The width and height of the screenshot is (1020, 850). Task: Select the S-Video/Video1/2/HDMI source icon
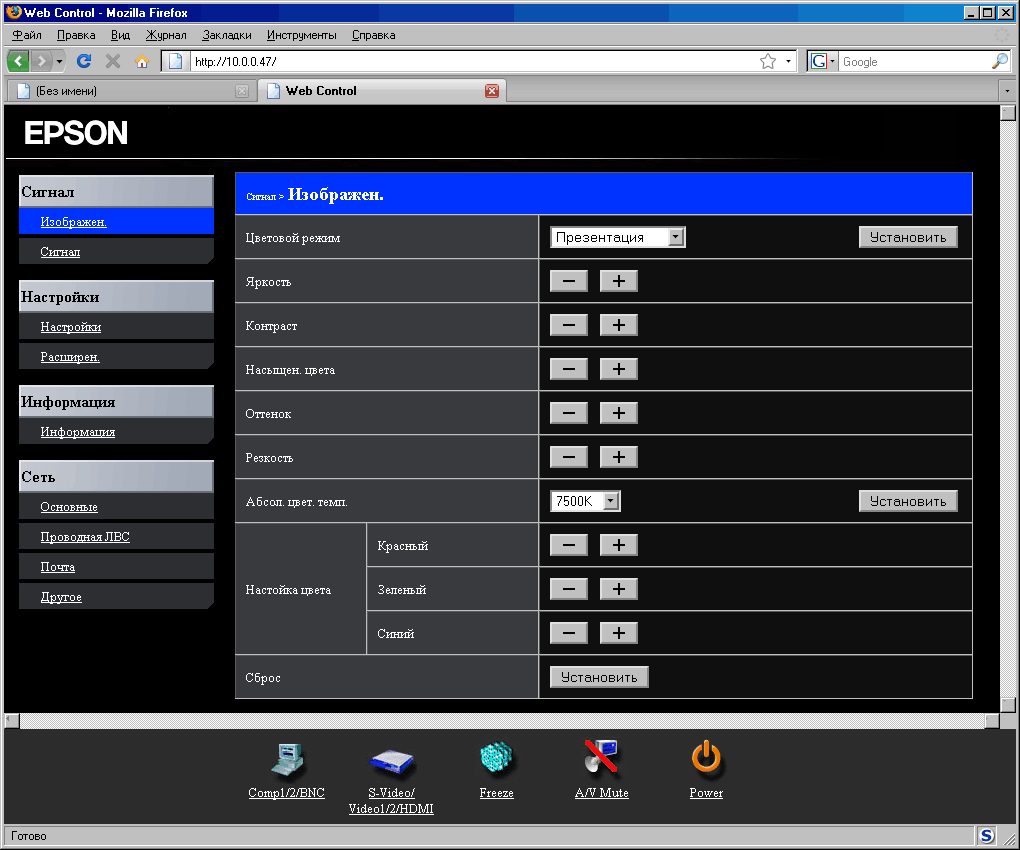(x=391, y=762)
